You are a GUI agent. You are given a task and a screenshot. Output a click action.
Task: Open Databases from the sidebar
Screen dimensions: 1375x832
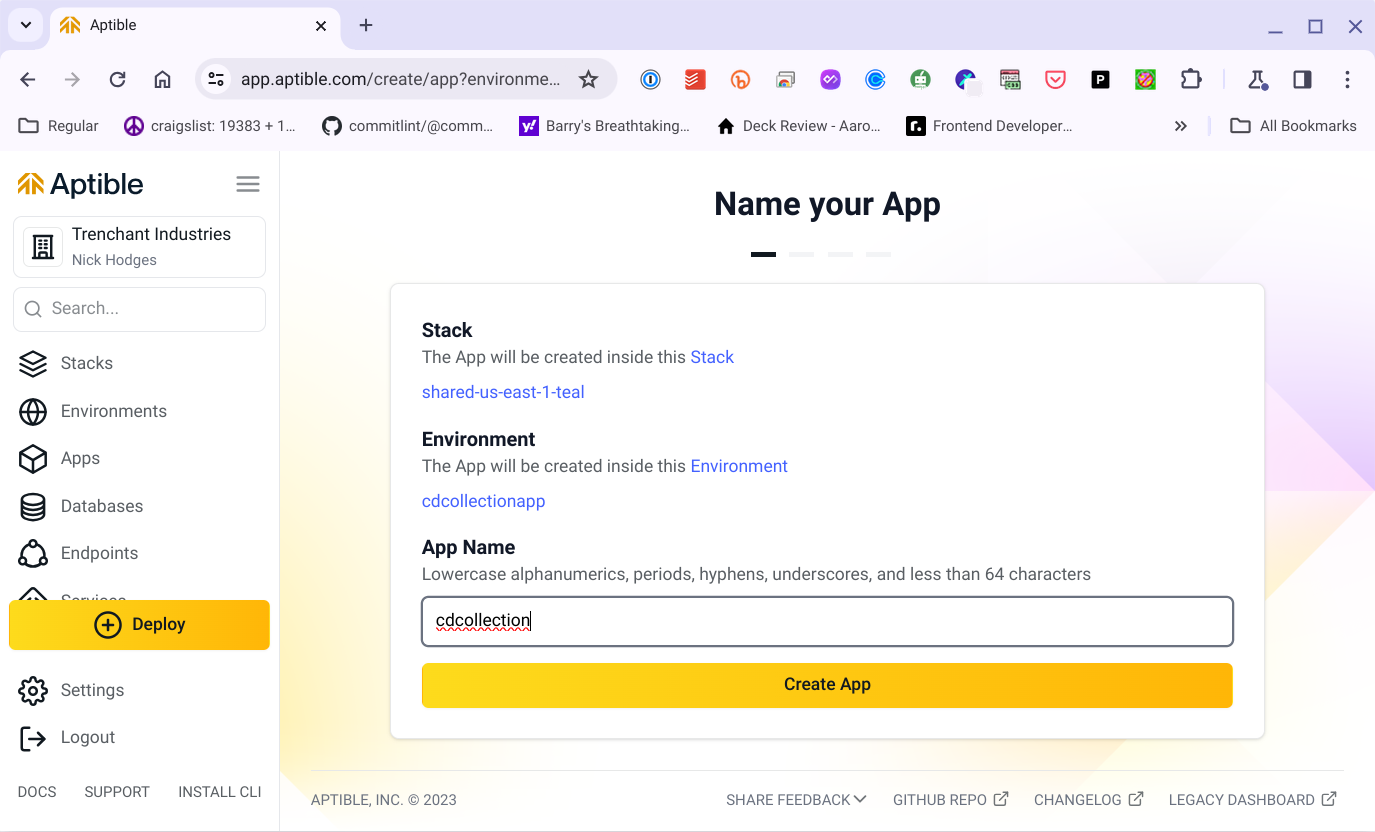click(81, 506)
